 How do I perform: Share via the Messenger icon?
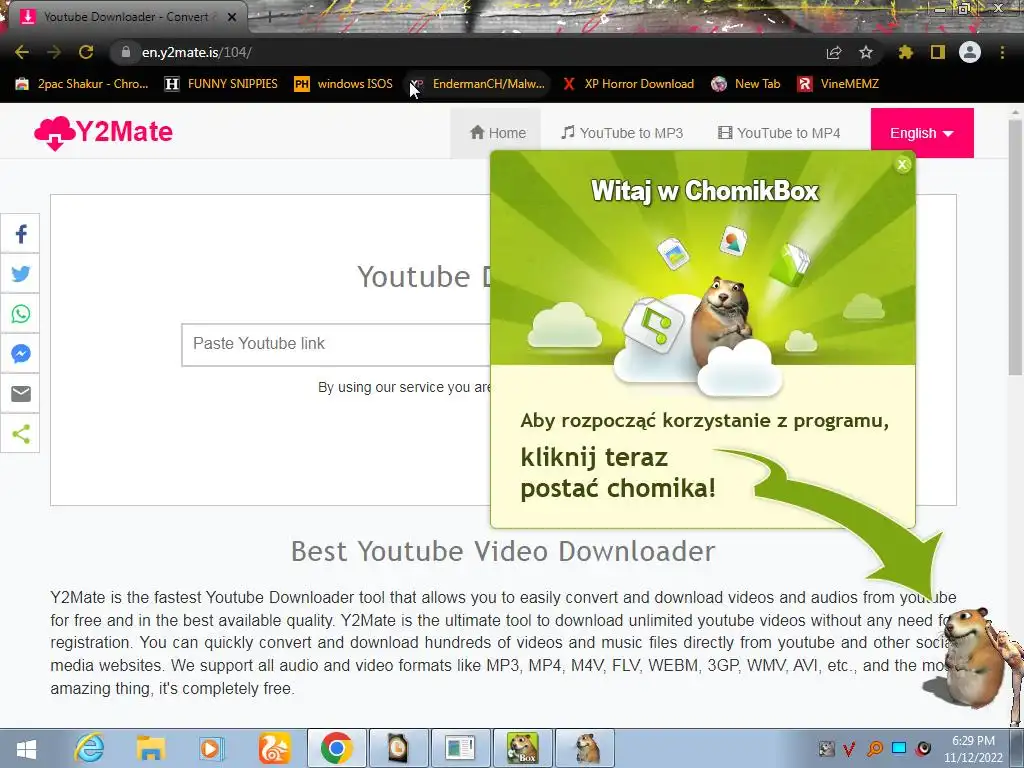[20, 354]
